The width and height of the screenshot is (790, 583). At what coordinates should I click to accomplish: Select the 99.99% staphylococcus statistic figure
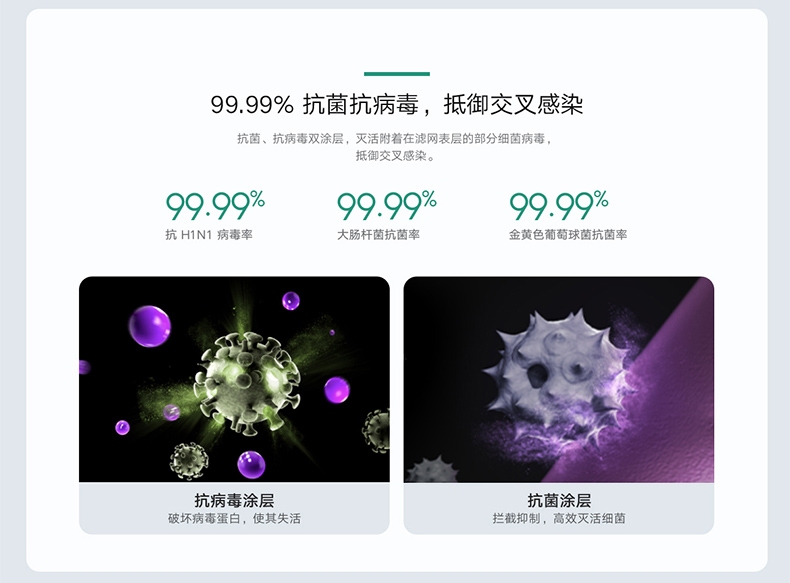click(x=559, y=205)
